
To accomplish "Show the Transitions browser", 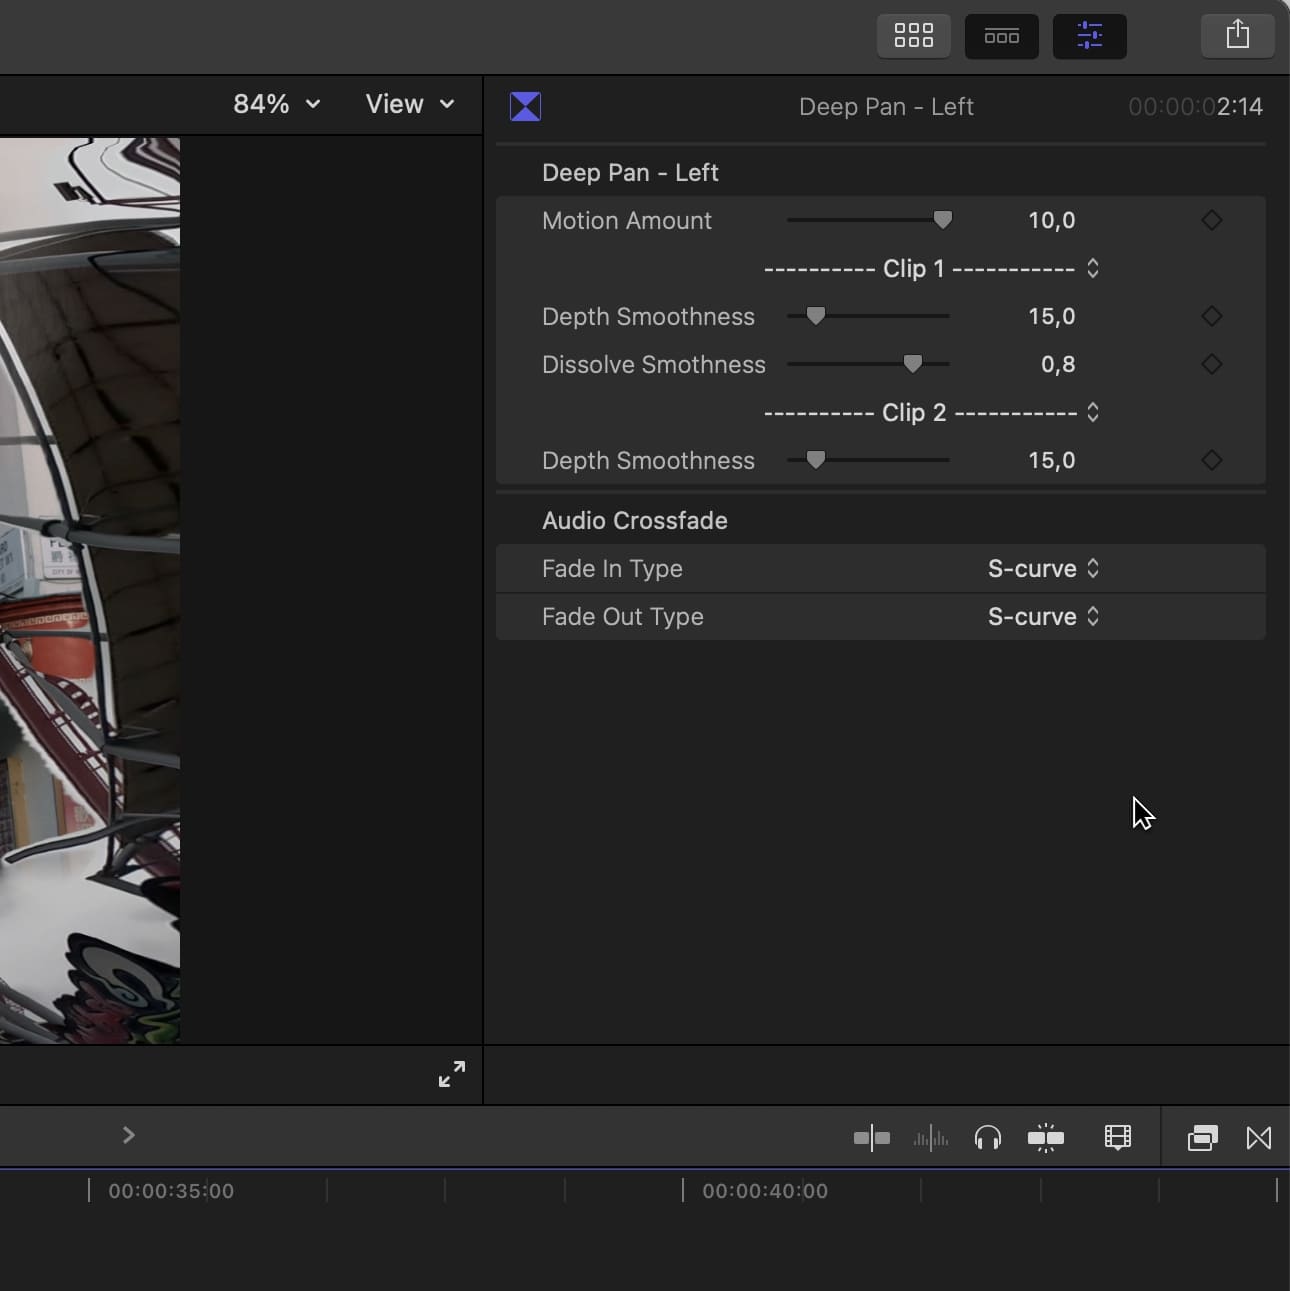I will [x=1258, y=1138].
